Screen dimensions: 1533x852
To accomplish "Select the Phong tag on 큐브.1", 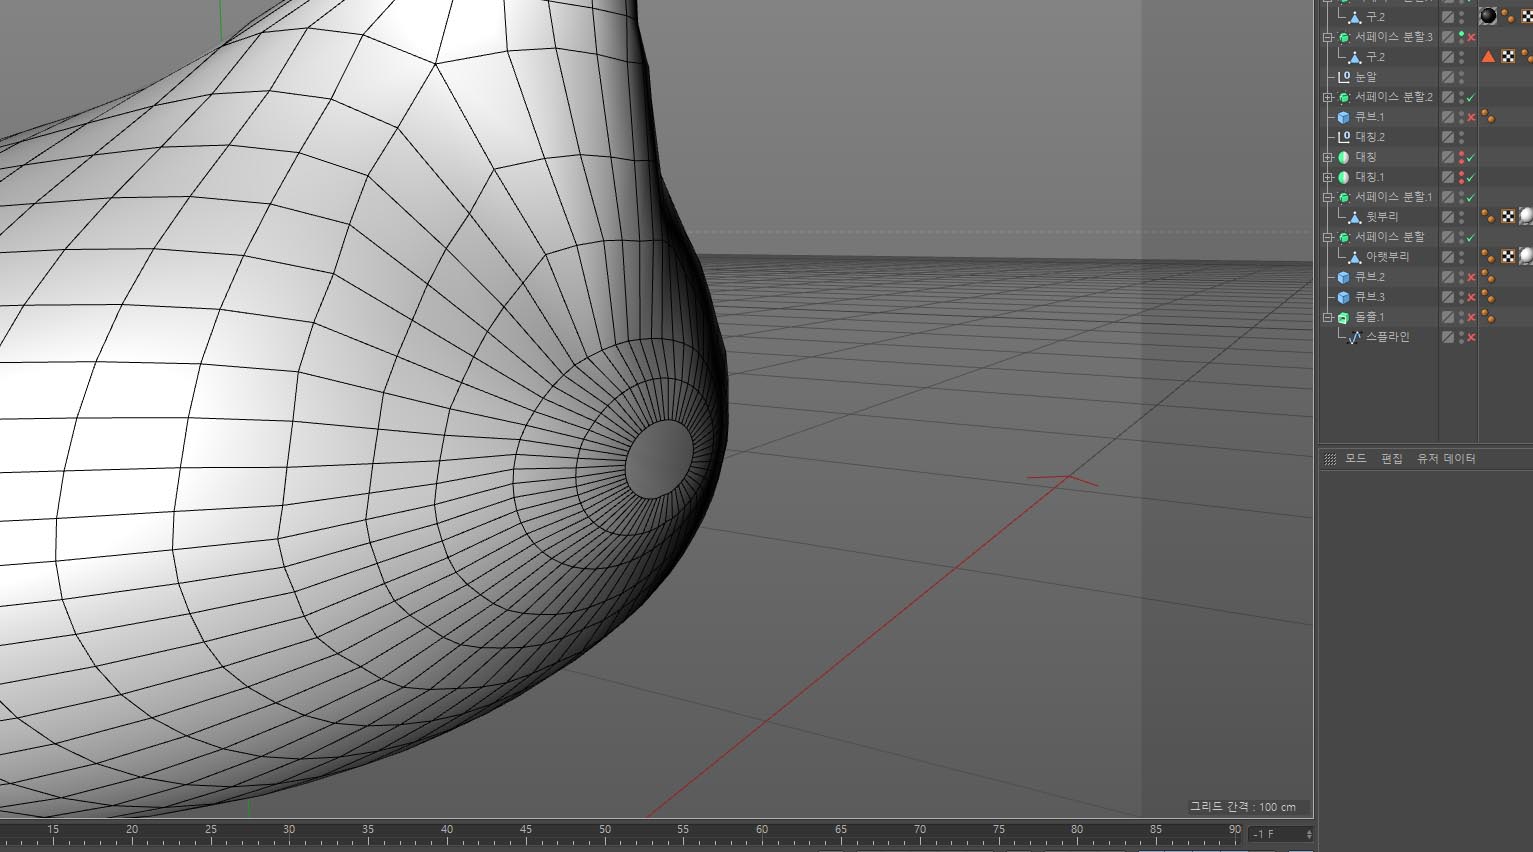I will [x=1488, y=117].
